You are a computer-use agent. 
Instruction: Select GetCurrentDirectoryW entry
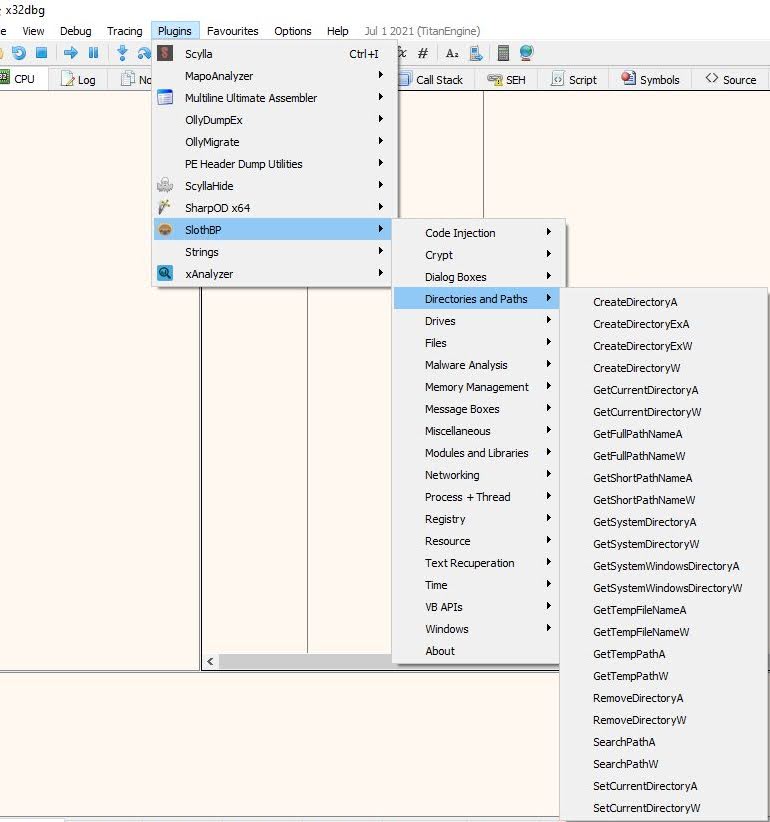(664, 412)
